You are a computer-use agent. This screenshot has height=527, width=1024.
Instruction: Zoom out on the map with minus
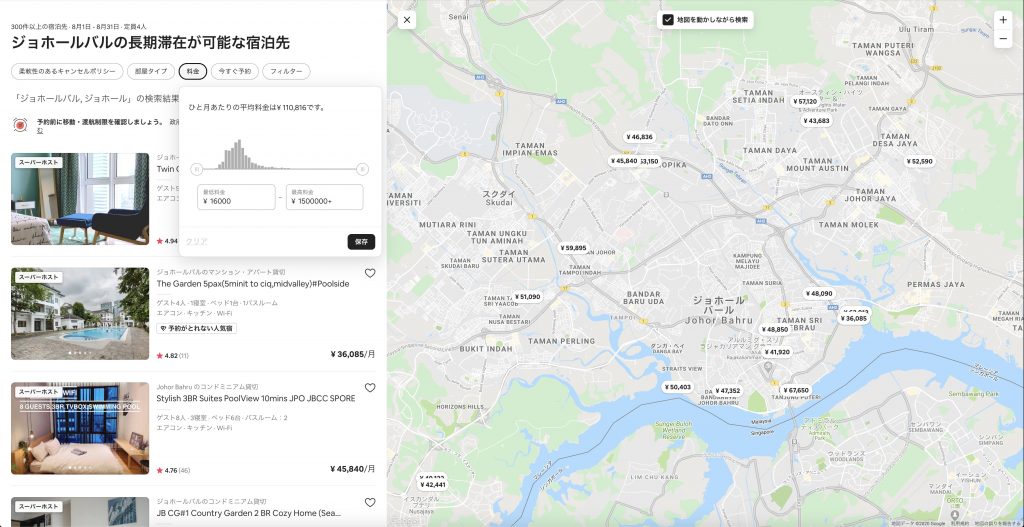click(1003, 39)
